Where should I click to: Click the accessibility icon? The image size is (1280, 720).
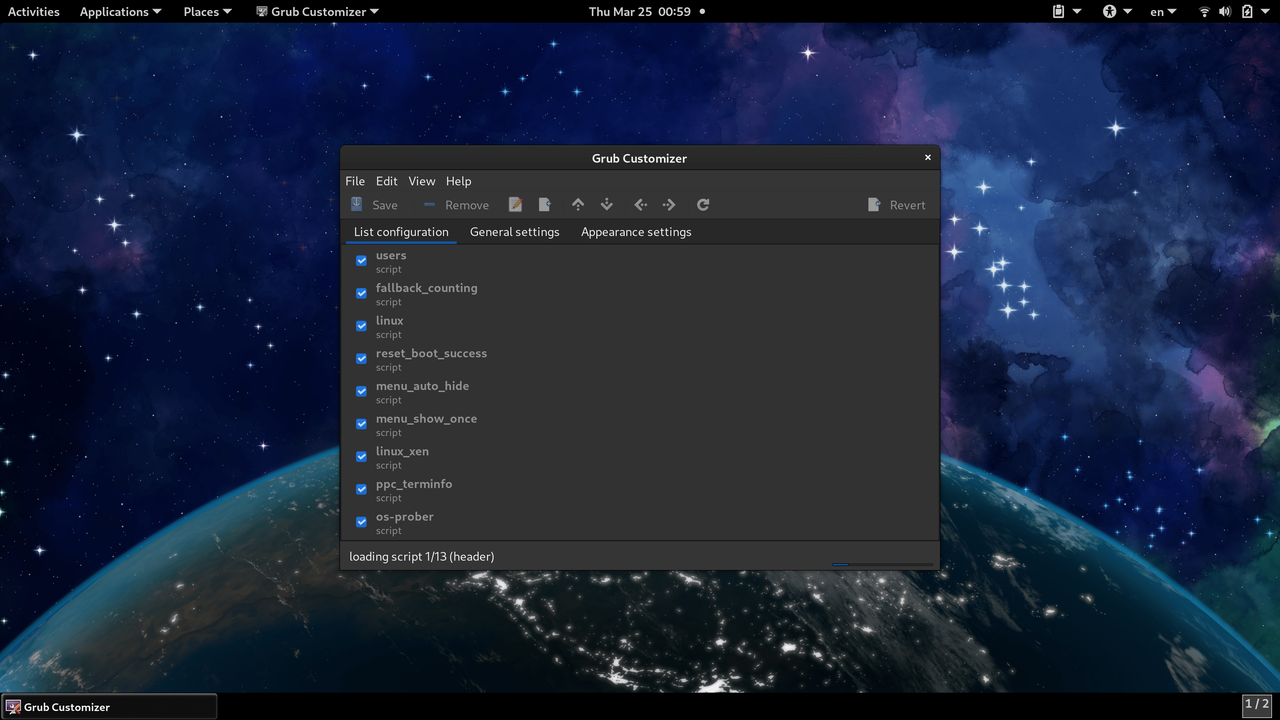tap(1109, 12)
